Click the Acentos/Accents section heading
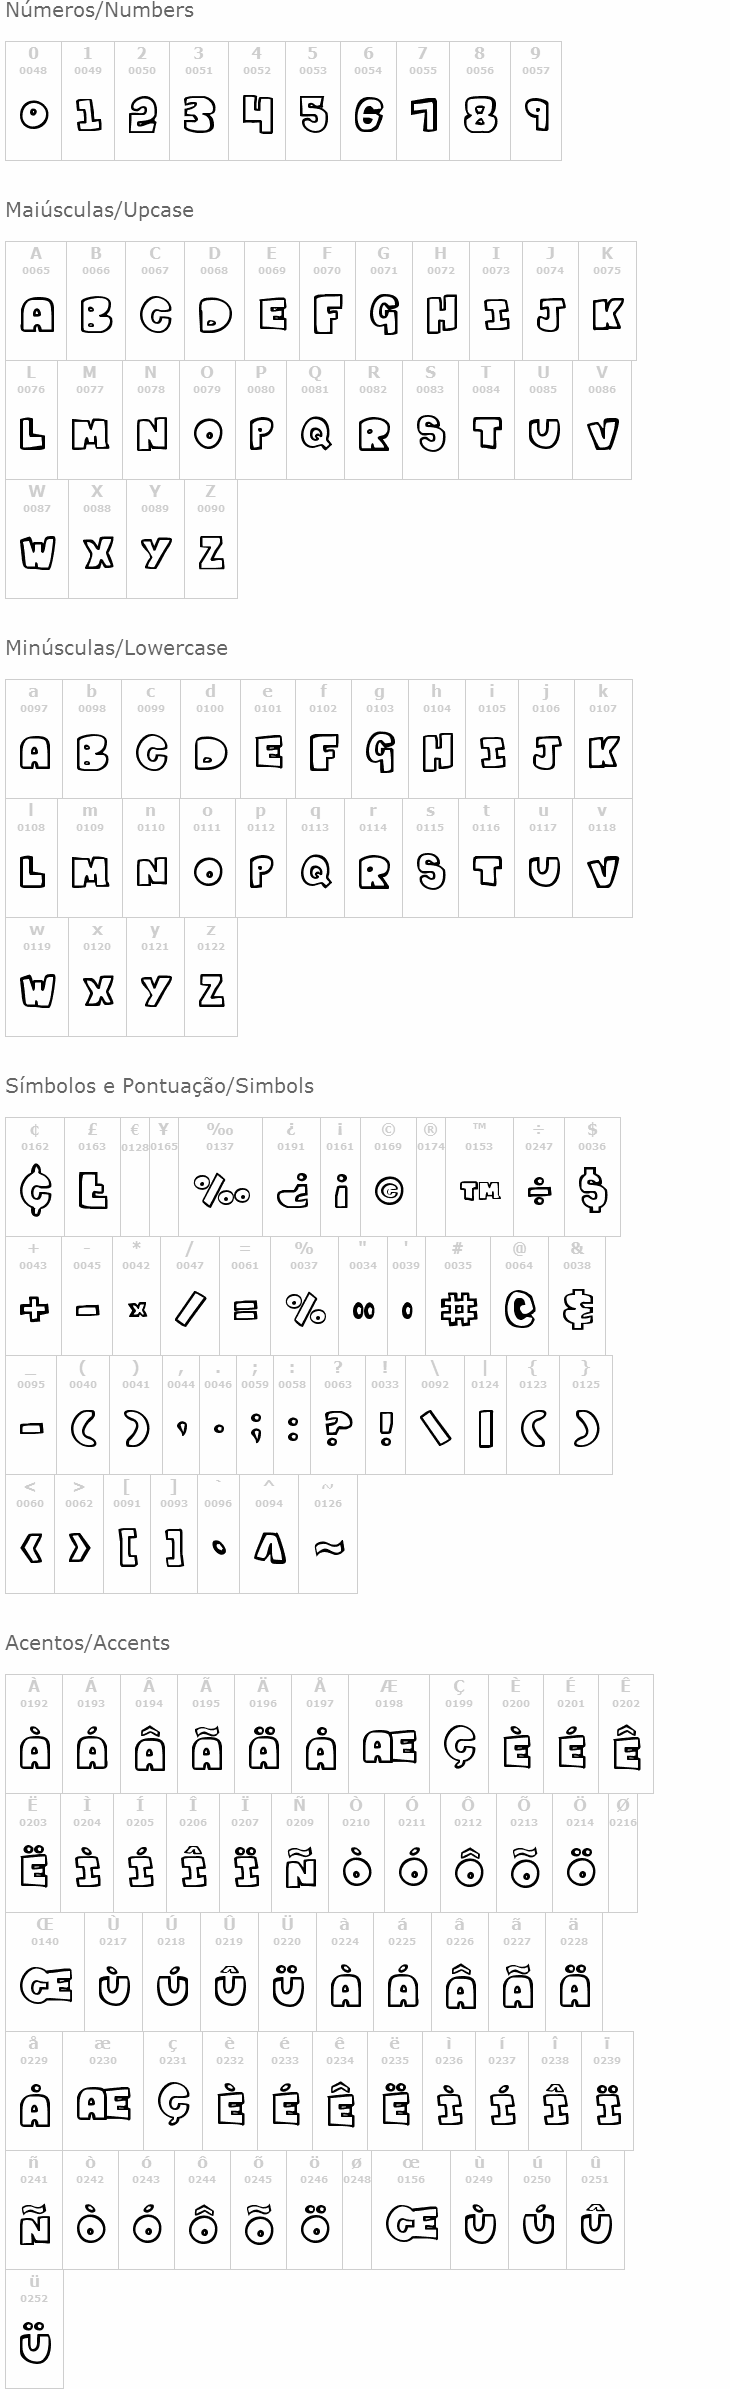 click(x=87, y=1643)
